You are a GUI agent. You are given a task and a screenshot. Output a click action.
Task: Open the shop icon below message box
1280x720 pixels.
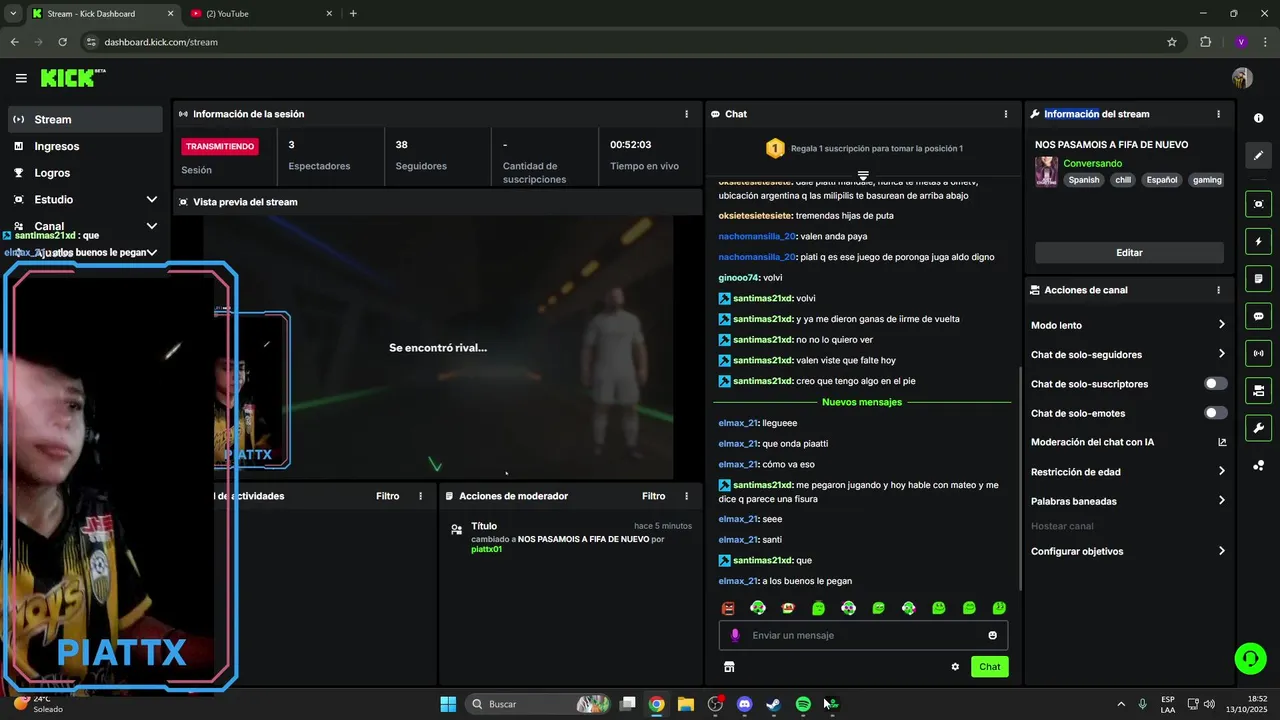729,667
